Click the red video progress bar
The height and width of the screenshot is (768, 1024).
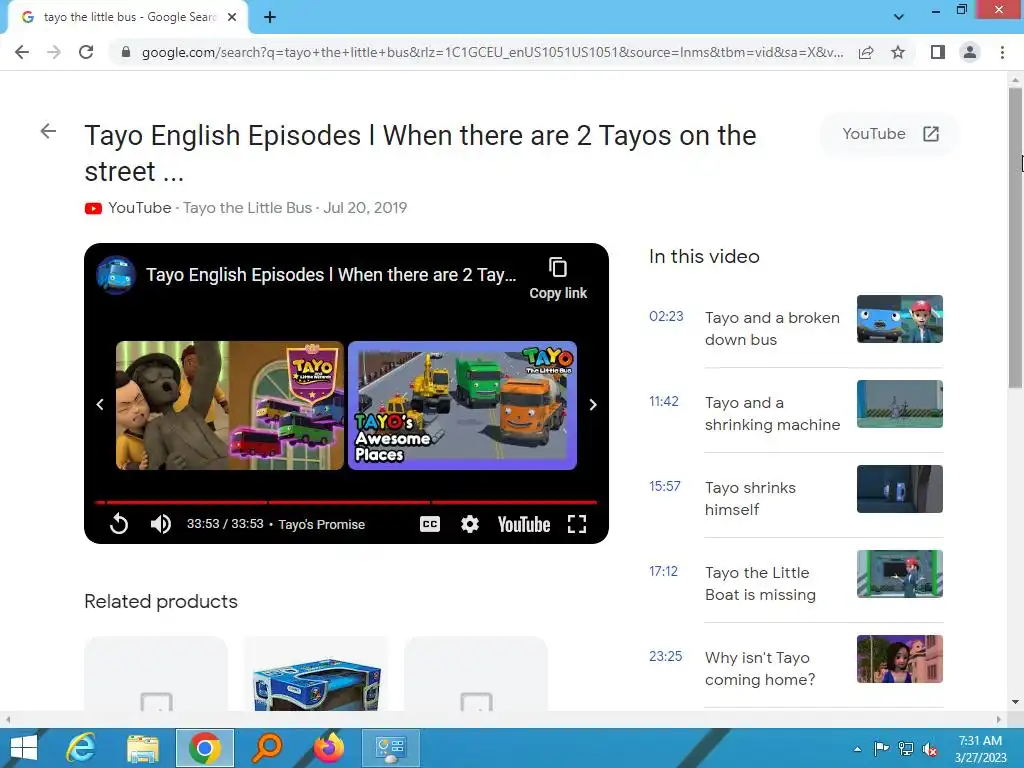[346, 502]
